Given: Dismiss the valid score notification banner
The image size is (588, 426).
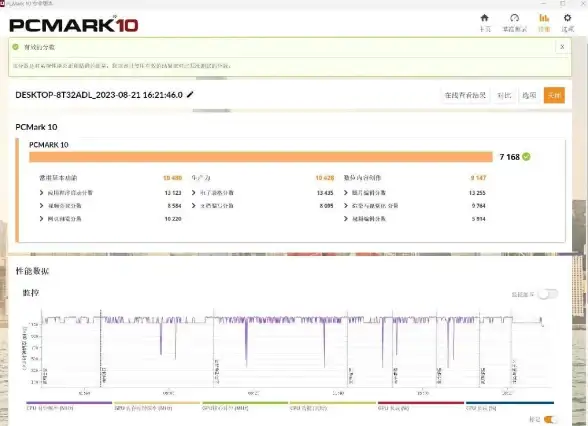Looking at the screenshot, I should [562, 47].
